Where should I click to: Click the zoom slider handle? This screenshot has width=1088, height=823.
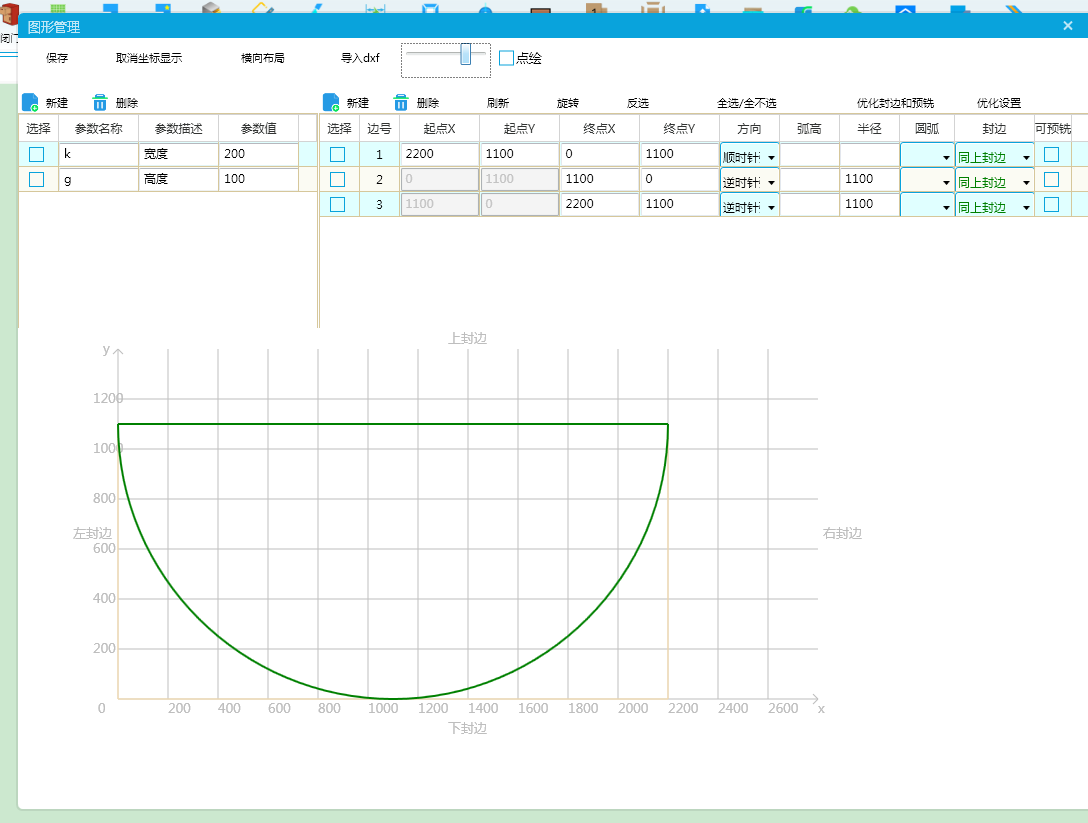[x=466, y=54]
